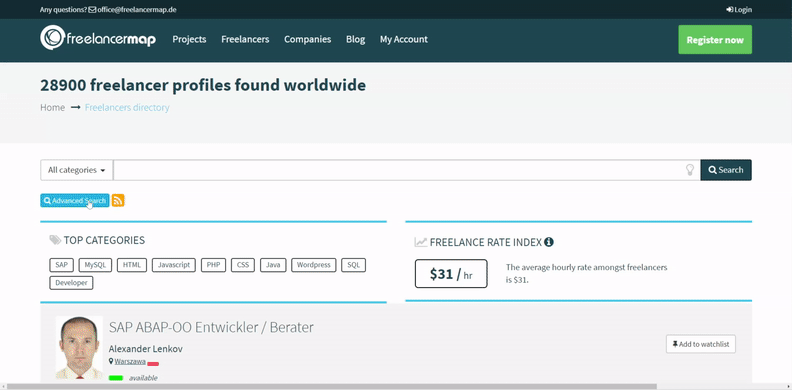Viewport: 792px width, 390px height.
Task: Open the Blog page
Action: coord(356,39)
